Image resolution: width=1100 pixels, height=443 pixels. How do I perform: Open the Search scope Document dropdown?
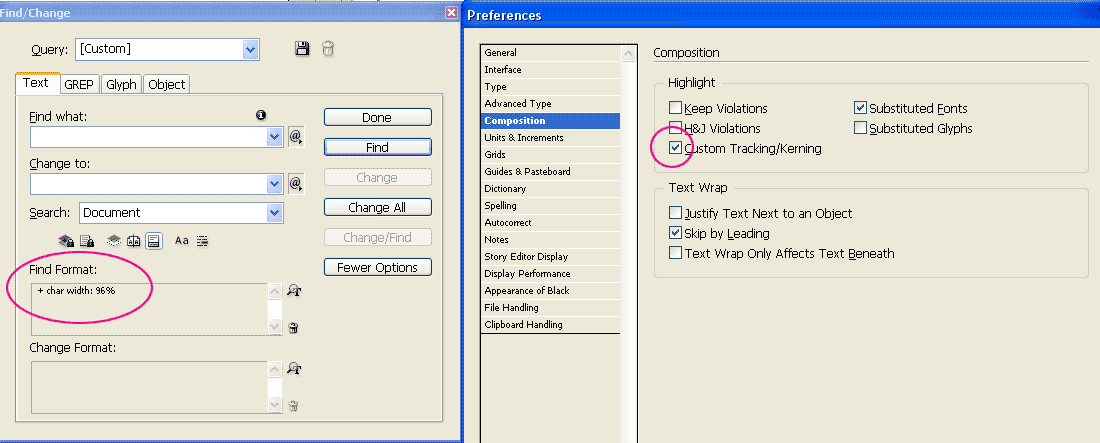pyautogui.click(x=274, y=213)
